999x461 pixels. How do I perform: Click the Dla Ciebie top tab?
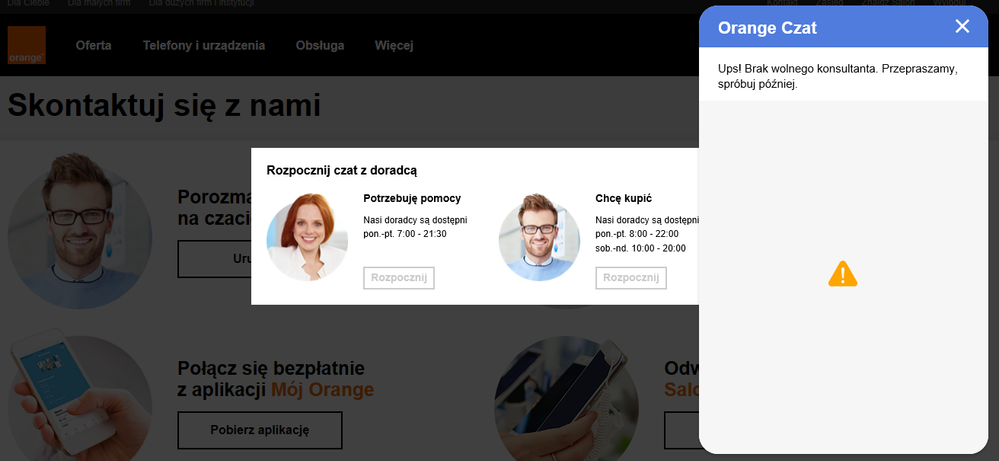click(x=28, y=3)
